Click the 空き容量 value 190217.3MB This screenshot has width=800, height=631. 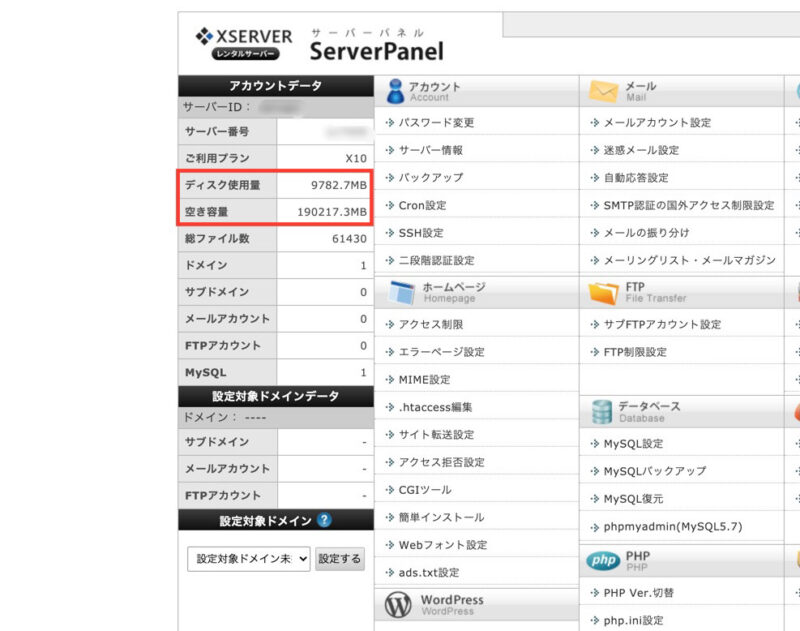click(332, 212)
